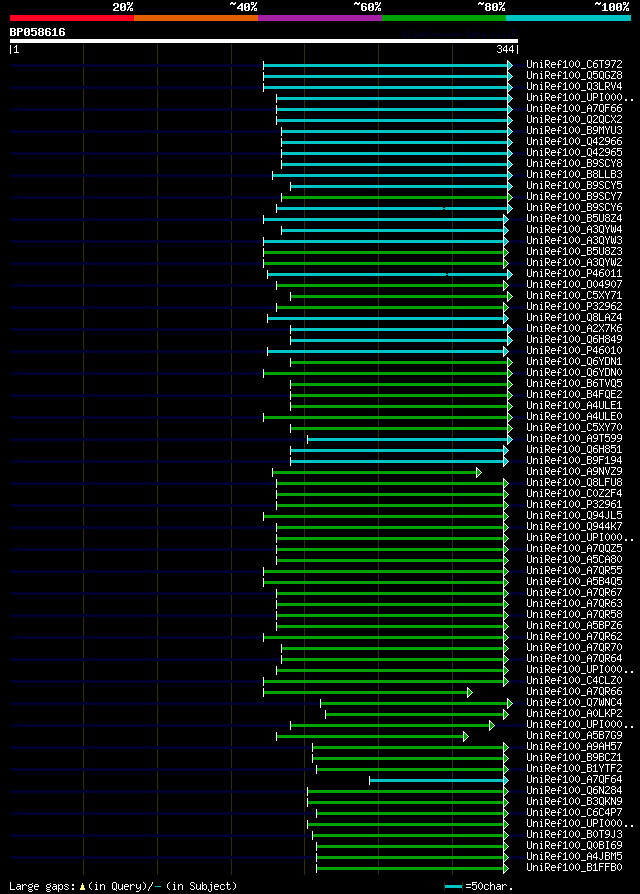This screenshot has width=640, height=894.
Task: Click the UniRef100_A9NVZ9 label
Action: [574, 472]
